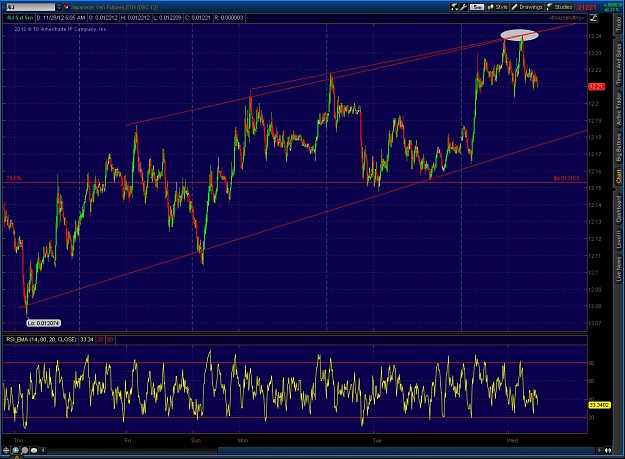Click the flask icon beside the symbol
Screen dimensions: 625x459
[x=66, y=7]
